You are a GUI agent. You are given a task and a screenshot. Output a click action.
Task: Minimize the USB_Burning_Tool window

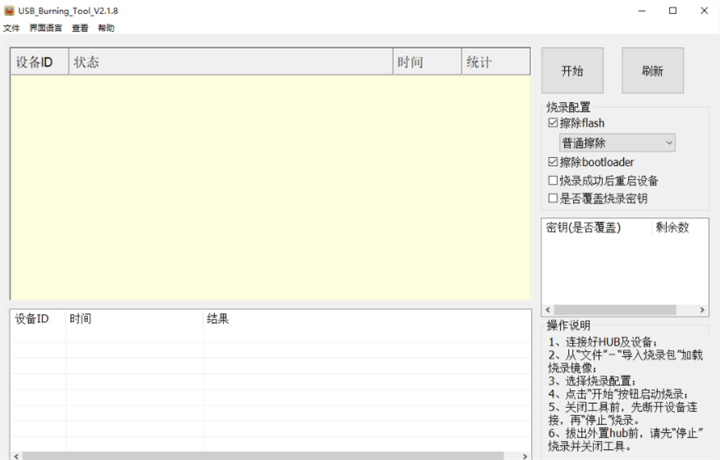pyautogui.click(x=642, y=11)
